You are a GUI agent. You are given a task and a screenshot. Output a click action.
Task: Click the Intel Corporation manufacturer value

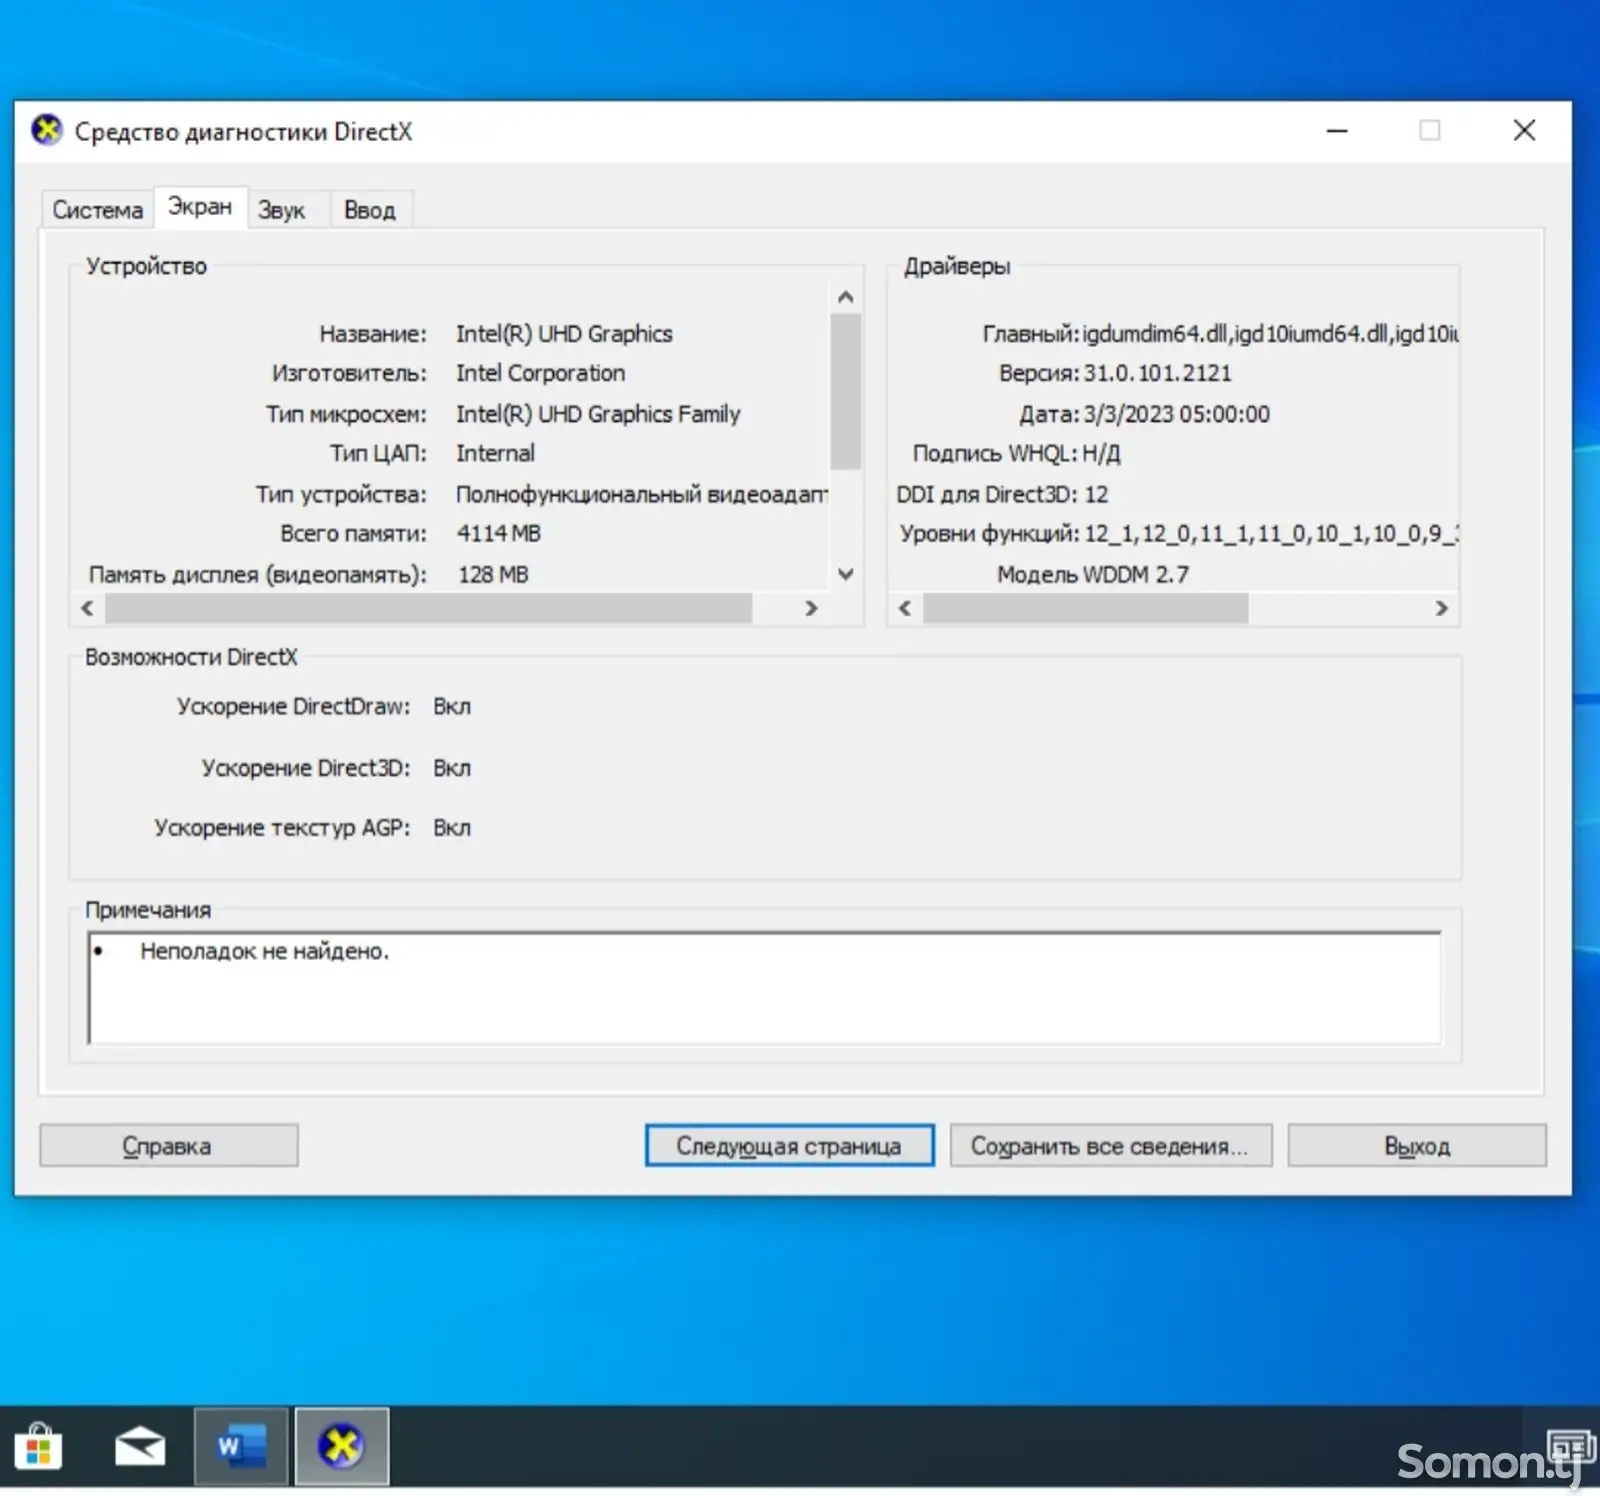(540, 373)
